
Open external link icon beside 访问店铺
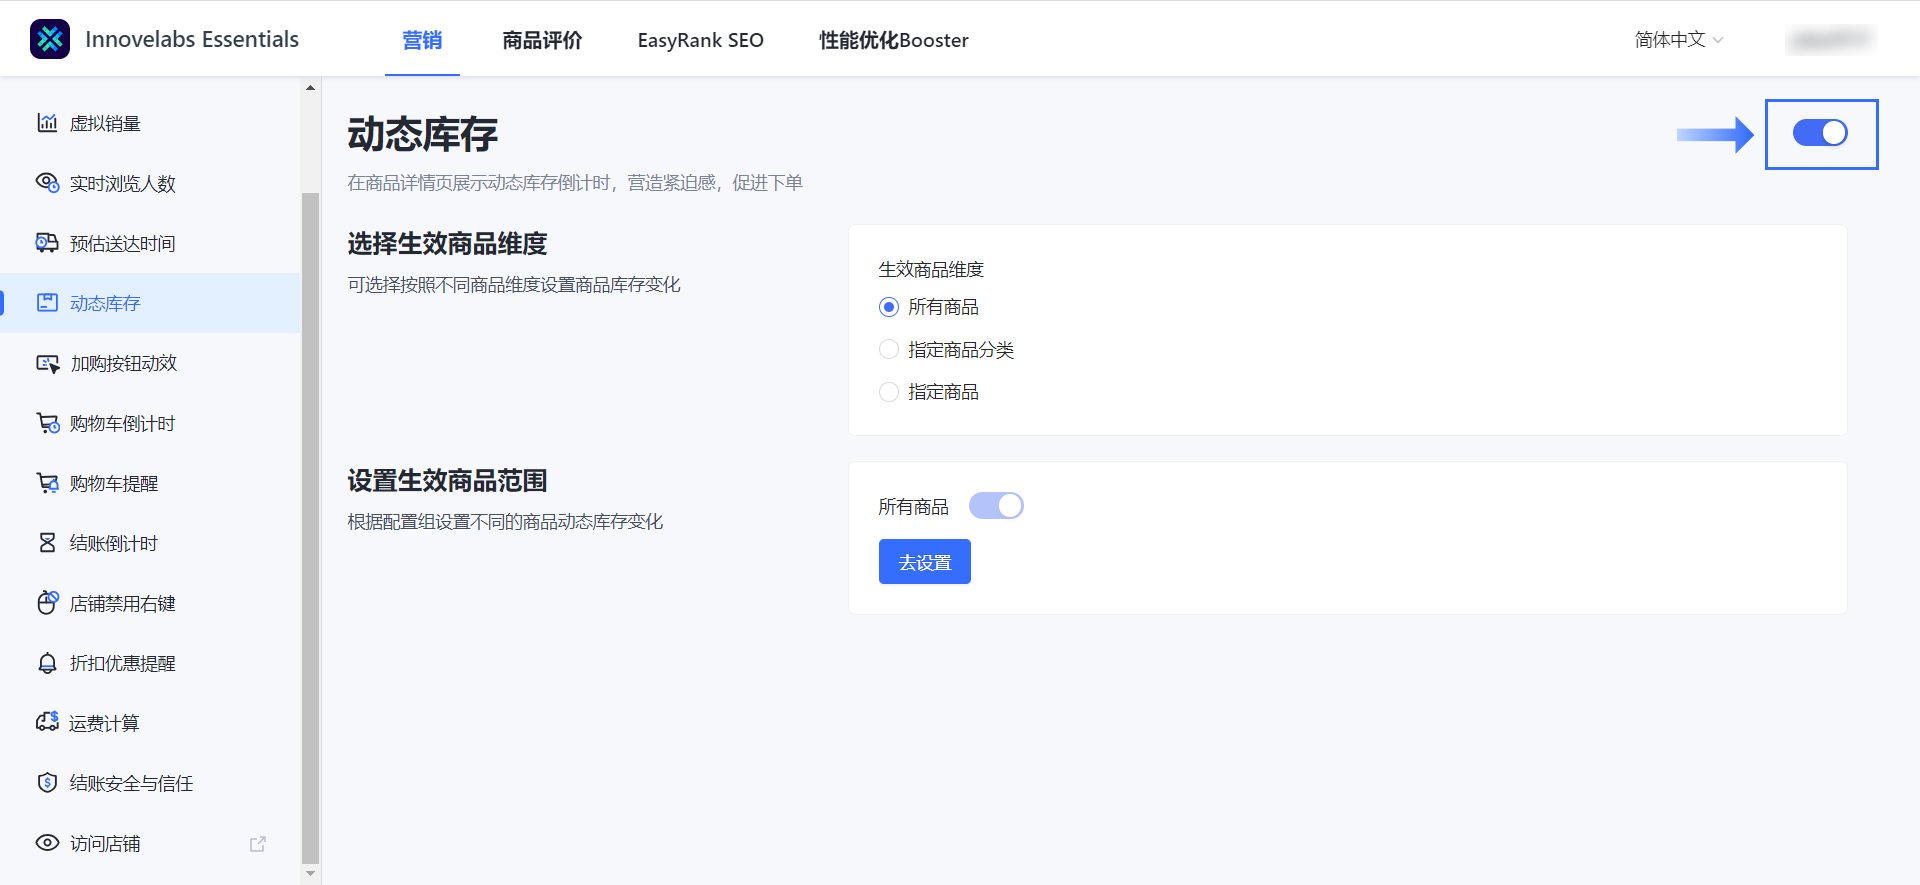coord(258,844)
